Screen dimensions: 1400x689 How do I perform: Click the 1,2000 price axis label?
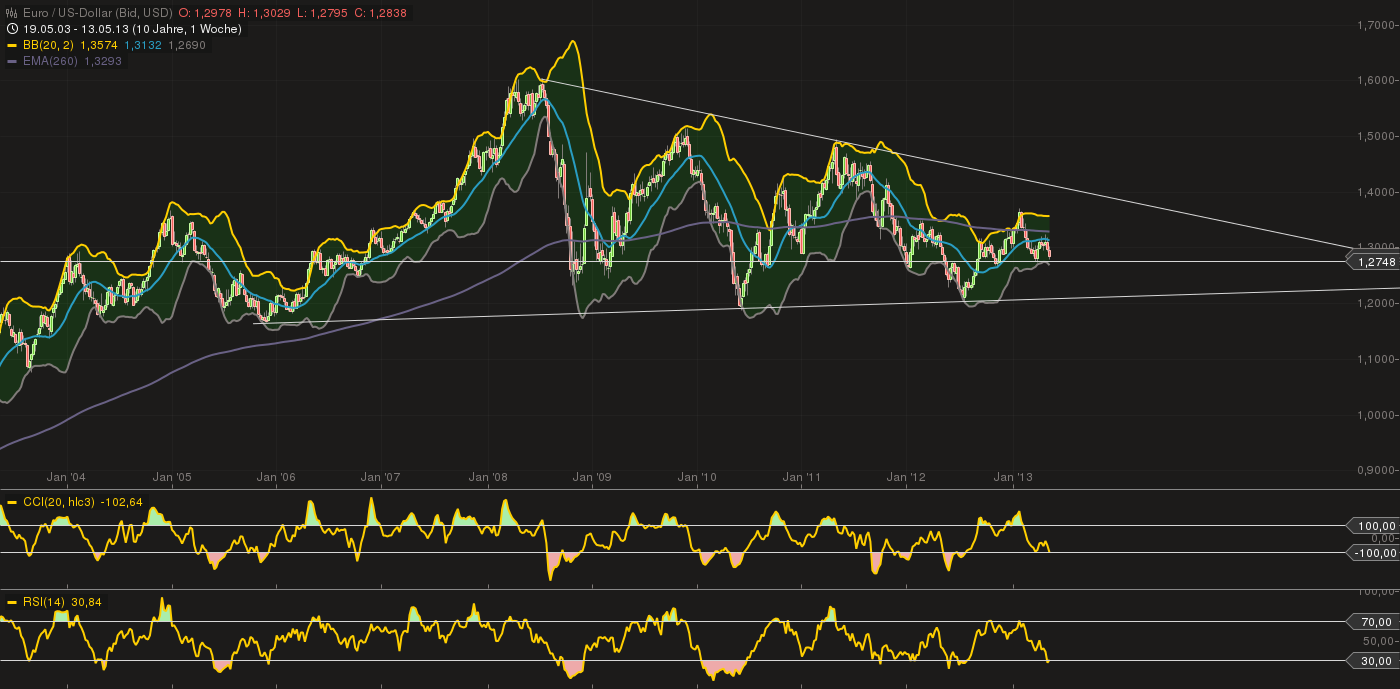click(x=1377, y=303)
